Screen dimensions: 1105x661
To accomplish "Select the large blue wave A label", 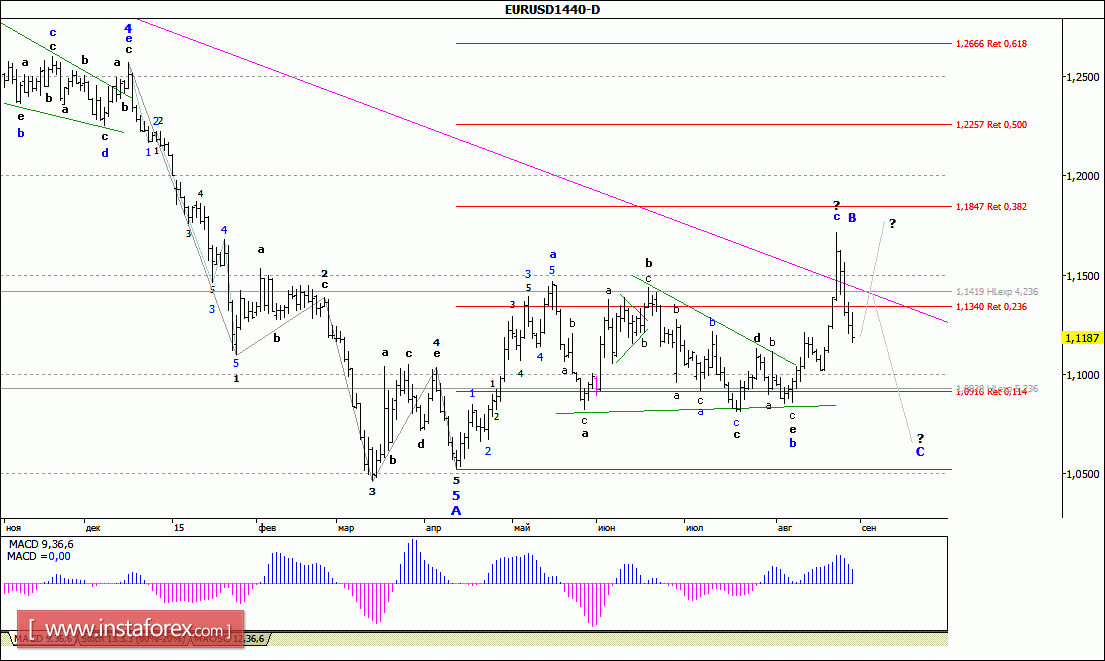I will click(x=456, y=510).
